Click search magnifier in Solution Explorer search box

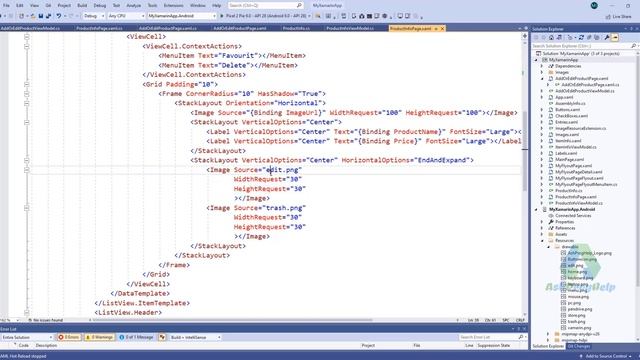[633, 46]
